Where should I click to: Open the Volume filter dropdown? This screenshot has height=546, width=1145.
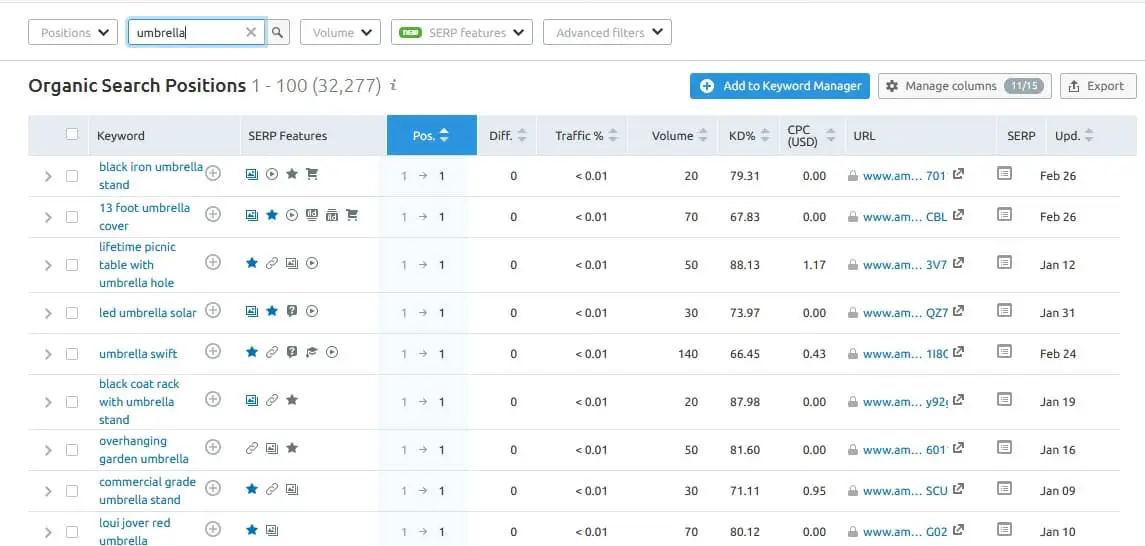click(x=340, y=33)
